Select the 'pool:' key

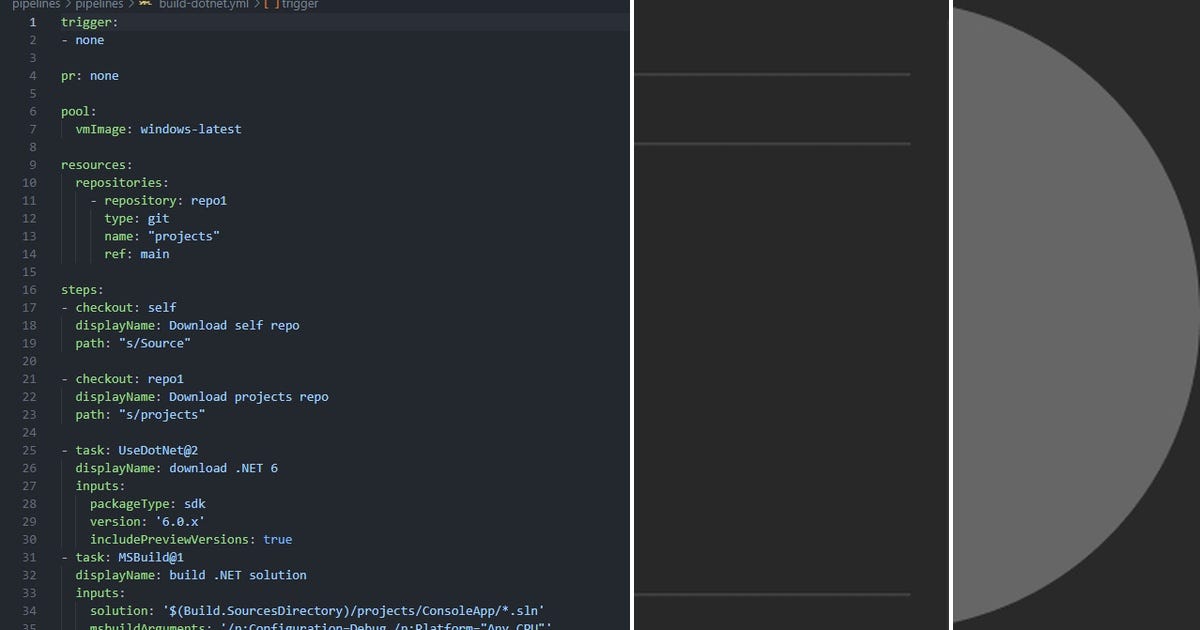(79, 111)
